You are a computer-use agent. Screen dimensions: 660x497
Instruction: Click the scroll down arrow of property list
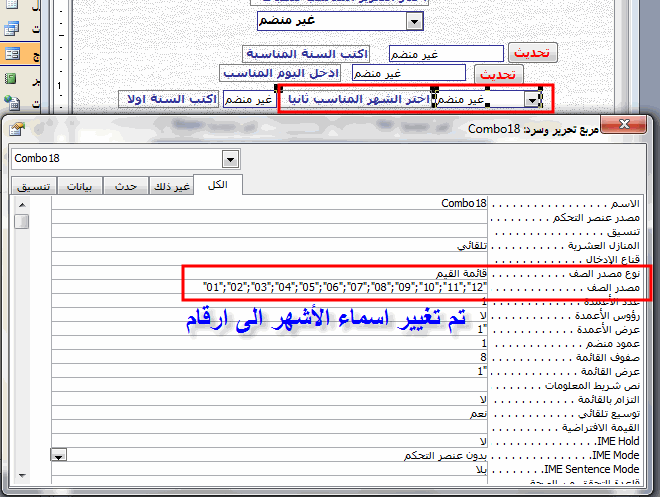22,476
